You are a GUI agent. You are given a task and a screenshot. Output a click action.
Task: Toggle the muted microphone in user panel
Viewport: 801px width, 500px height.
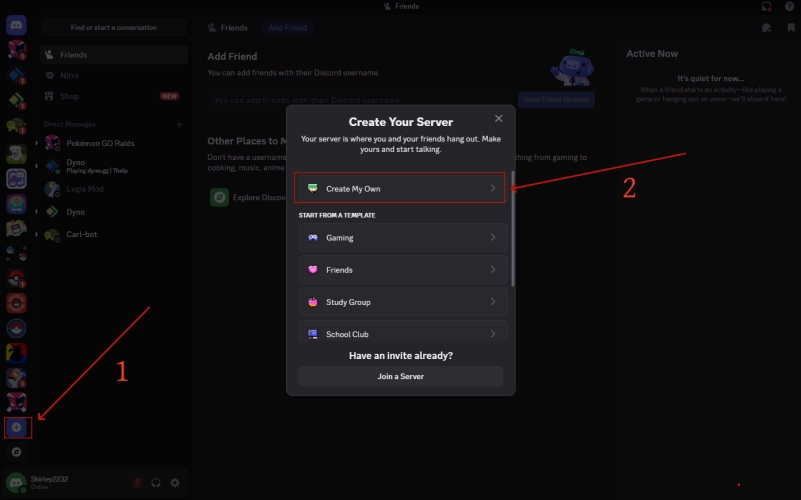coord(137,483)
